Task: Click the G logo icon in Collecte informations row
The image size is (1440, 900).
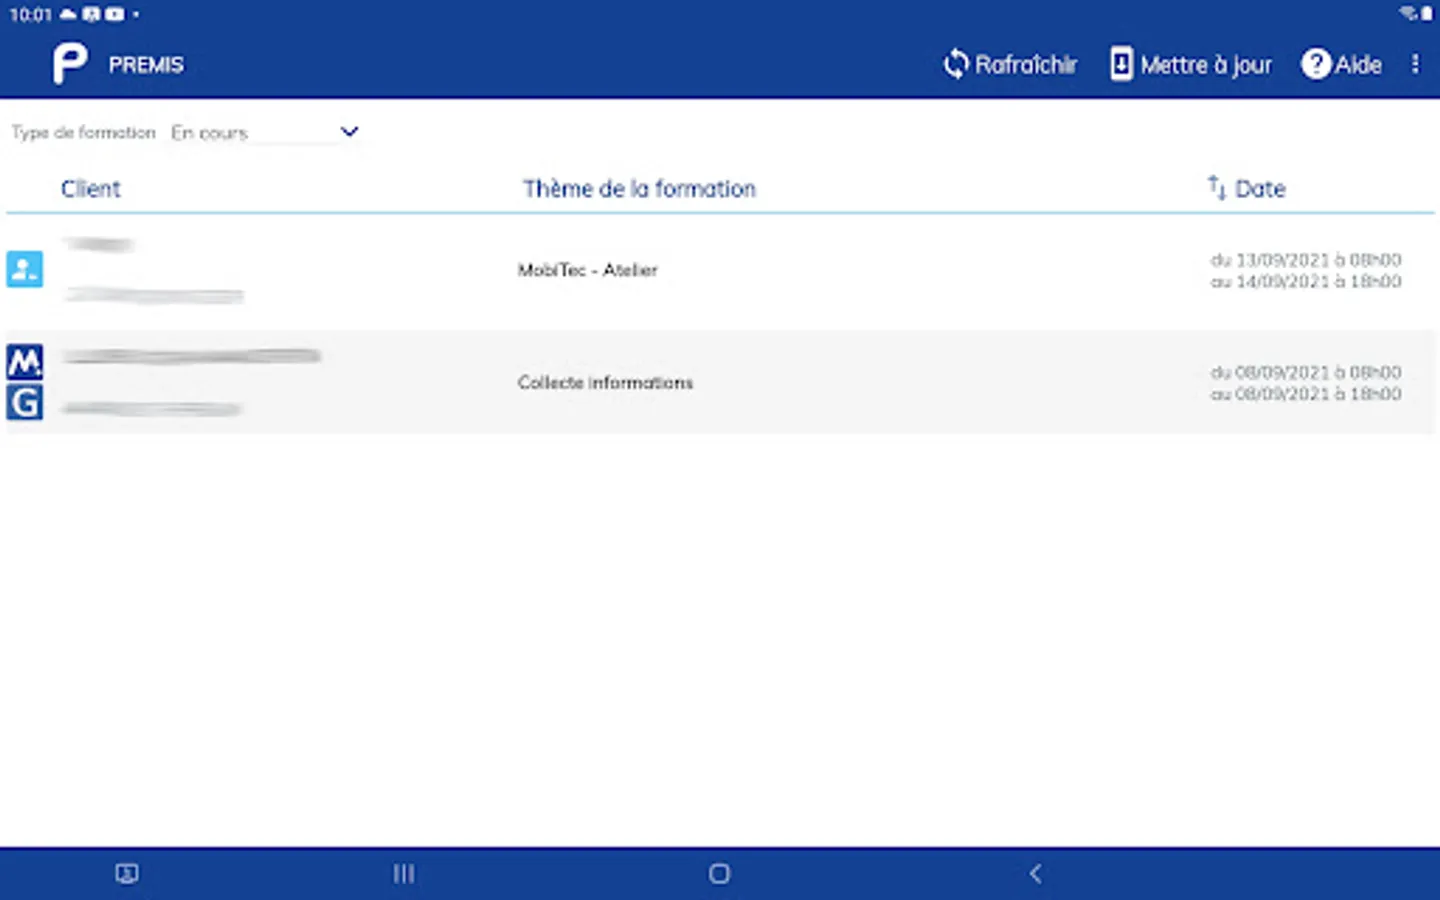Action: (25, 402)
